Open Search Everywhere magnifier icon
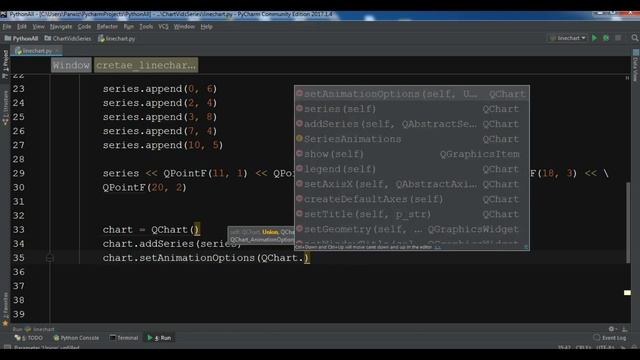Image resolution: width=640 pixels, height=360 pixels. click(x=635, y=38)
